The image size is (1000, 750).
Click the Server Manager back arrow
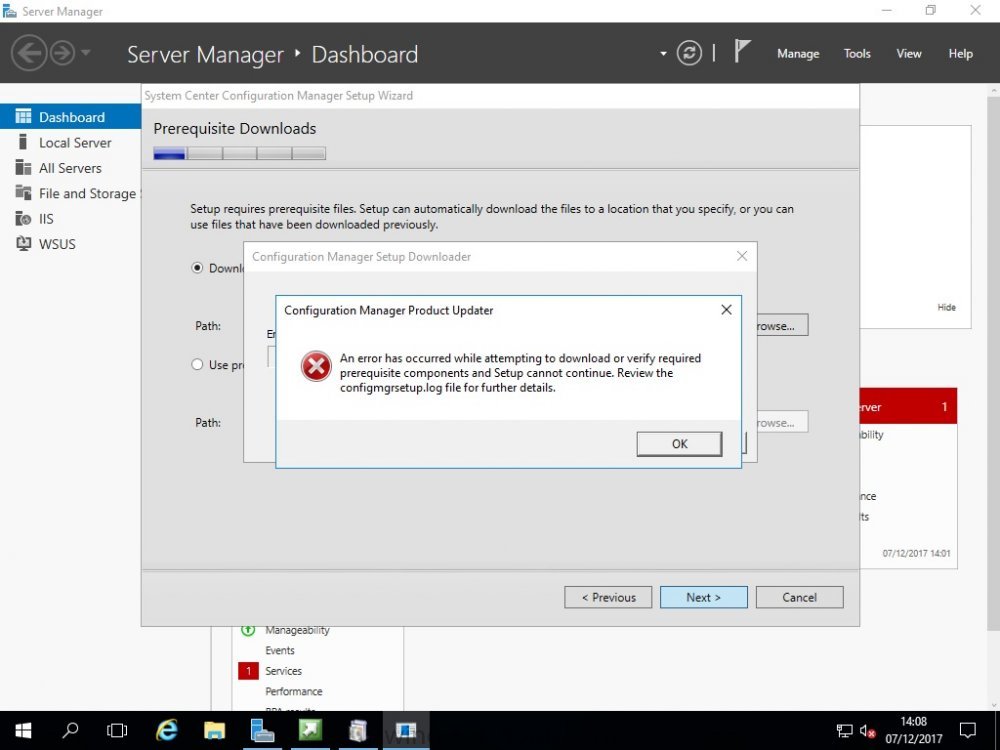[x=29, y=52]
